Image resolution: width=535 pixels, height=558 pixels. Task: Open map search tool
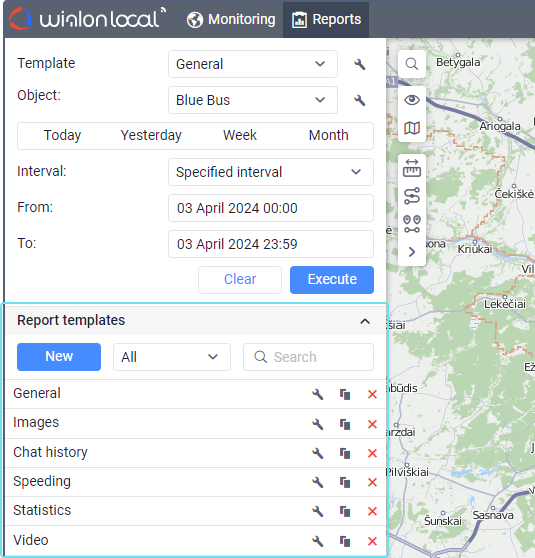click(x=412, y=64)
